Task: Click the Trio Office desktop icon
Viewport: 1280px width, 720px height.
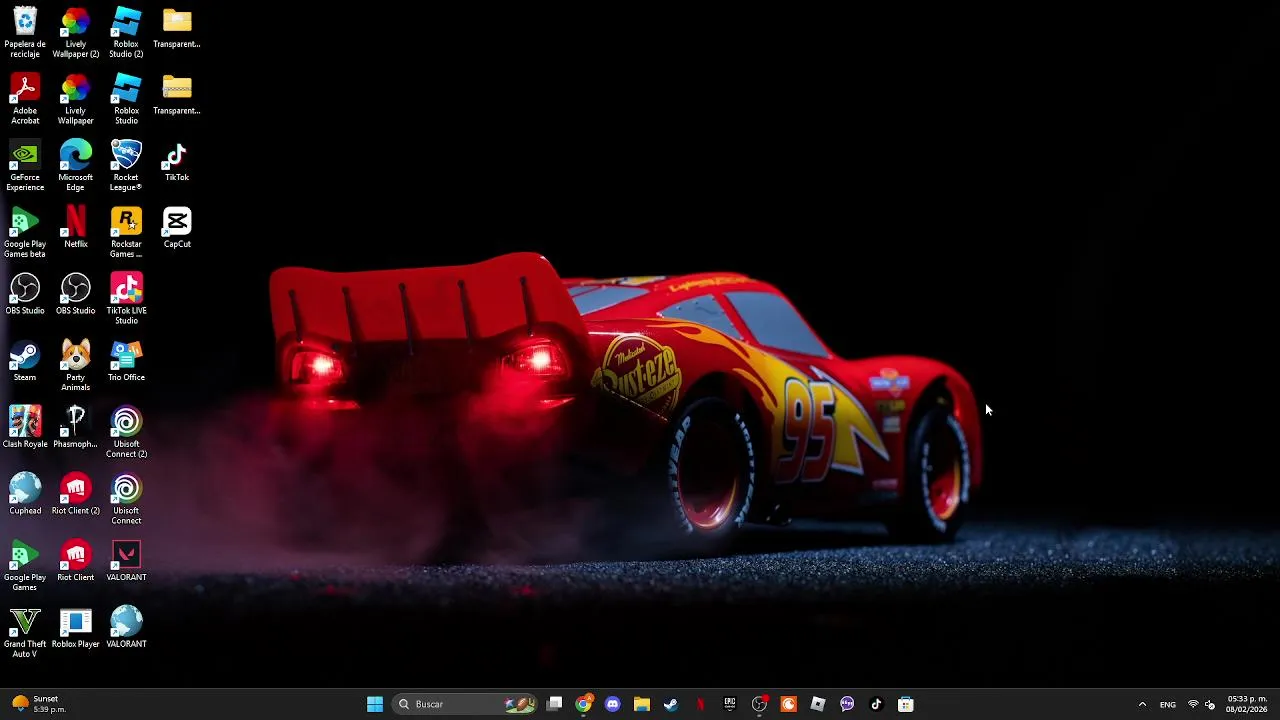Action: pos(126,361)
